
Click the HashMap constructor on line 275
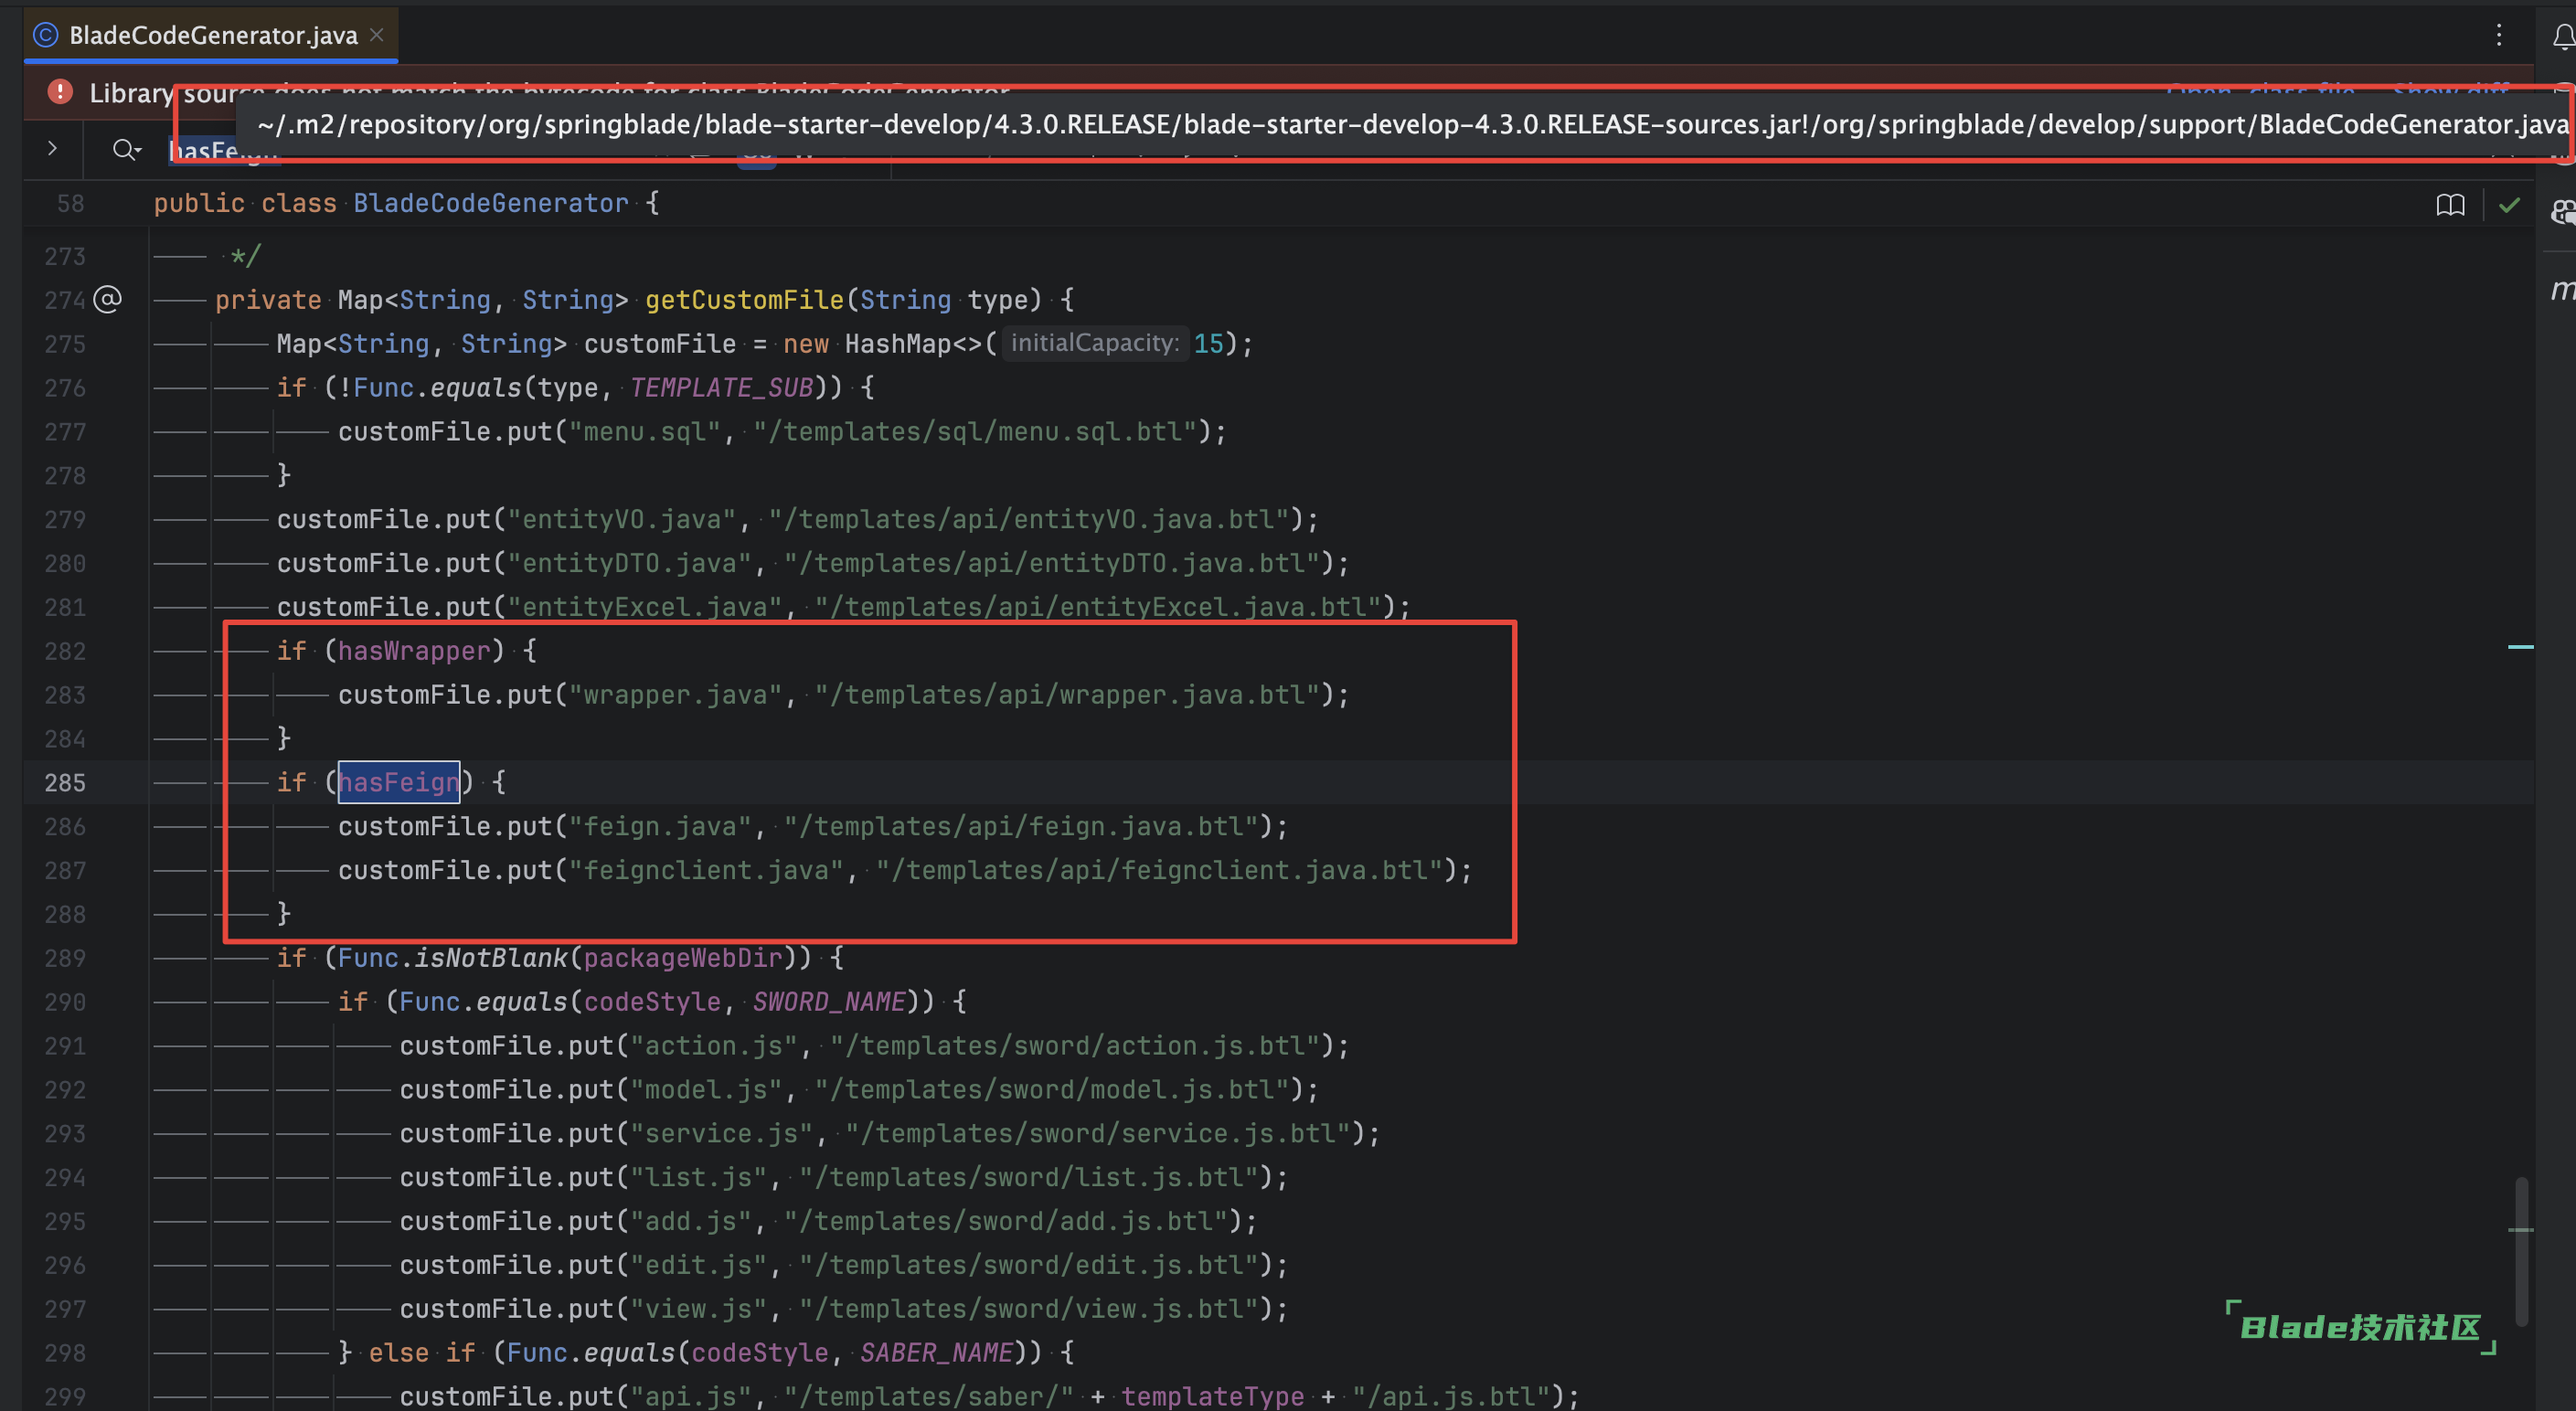click(x=897, y=344)
